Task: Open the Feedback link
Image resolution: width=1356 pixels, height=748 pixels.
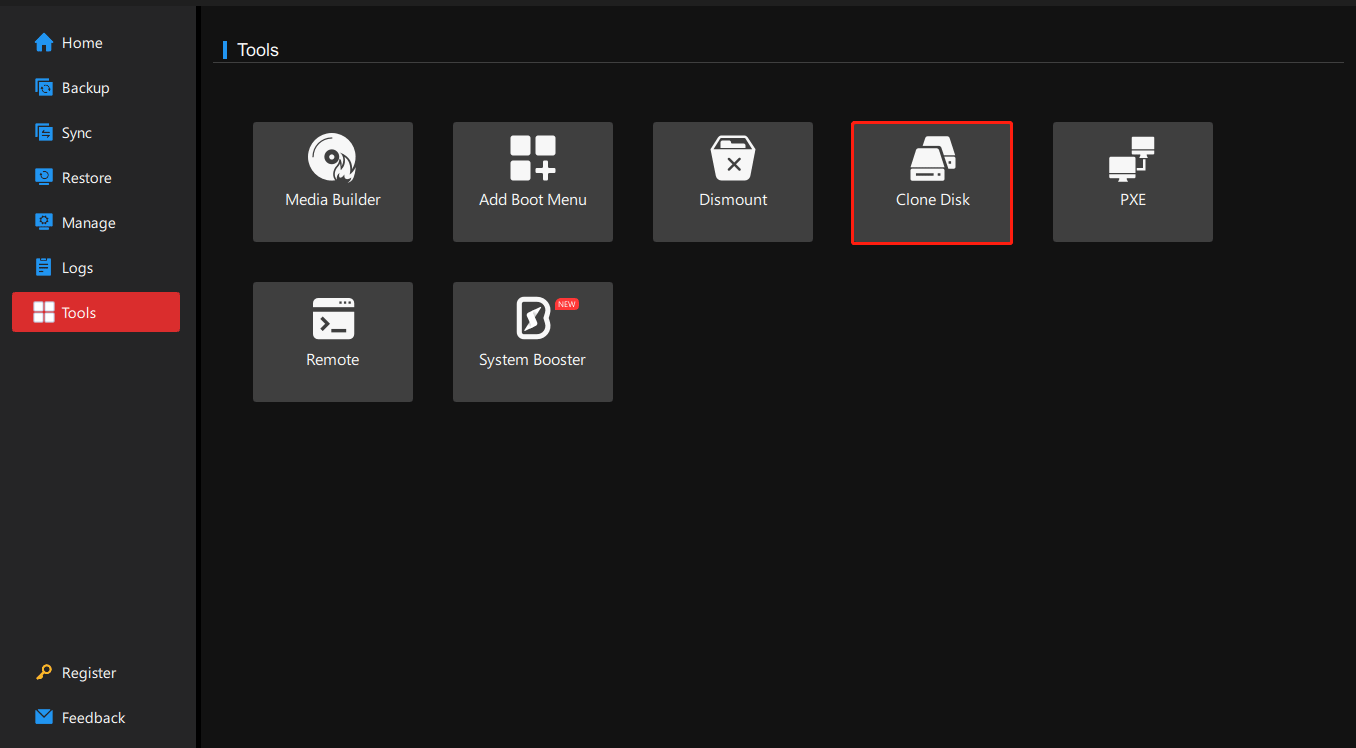Action: (x=93, y=718)
